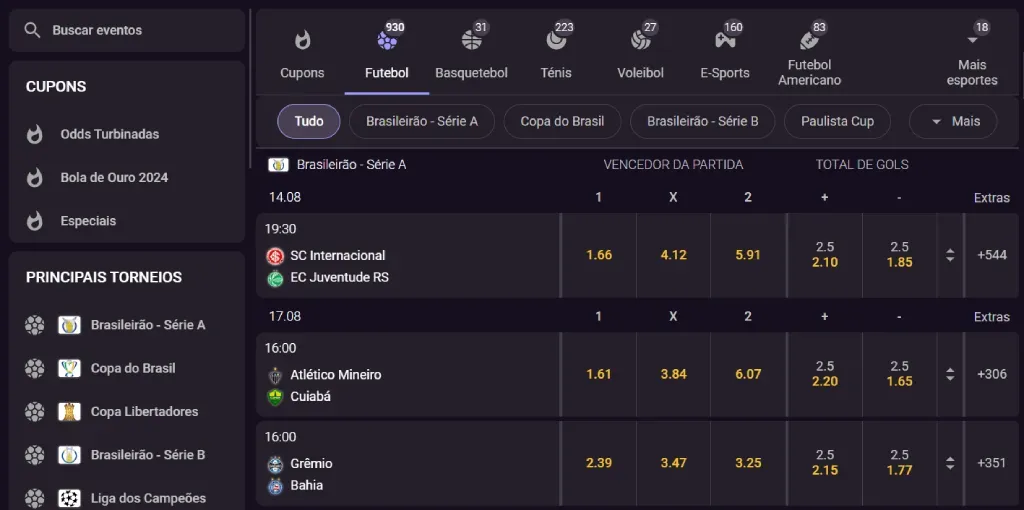1024x510 pixels.
Task: Switch to the Copa do Brasil tab
Action: pyautogui.click(x=562, y=121)
